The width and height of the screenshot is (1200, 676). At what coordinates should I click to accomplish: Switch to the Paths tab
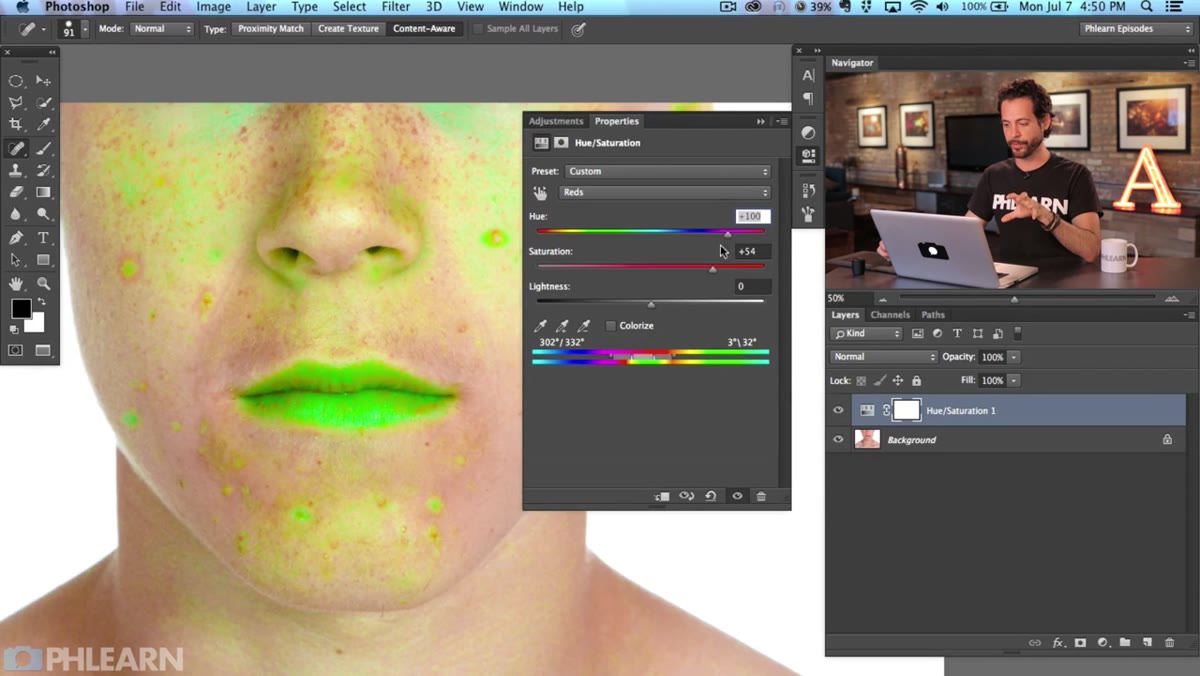(933, 315)
